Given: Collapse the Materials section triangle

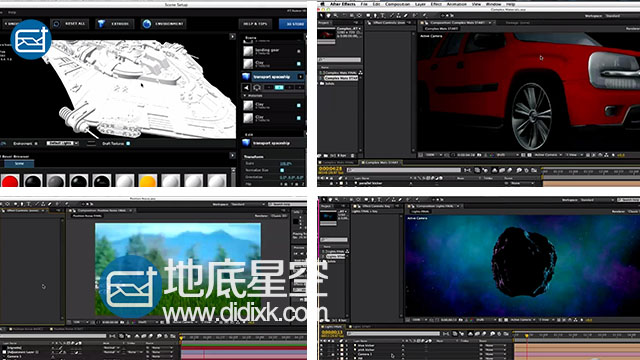Looking at the screenshot, I should [245, 96].
